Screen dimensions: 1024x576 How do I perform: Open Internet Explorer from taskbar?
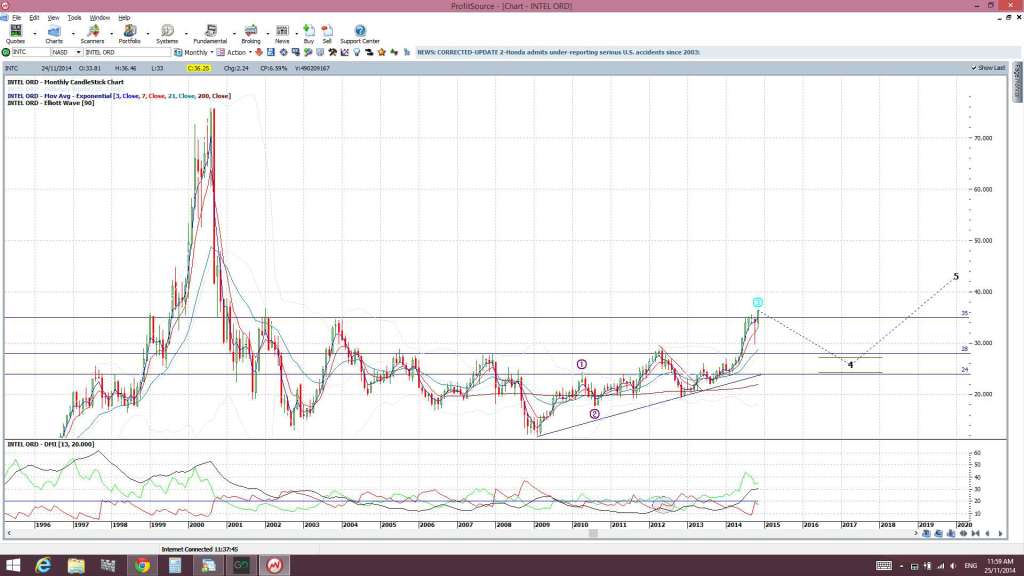(43, 566)
